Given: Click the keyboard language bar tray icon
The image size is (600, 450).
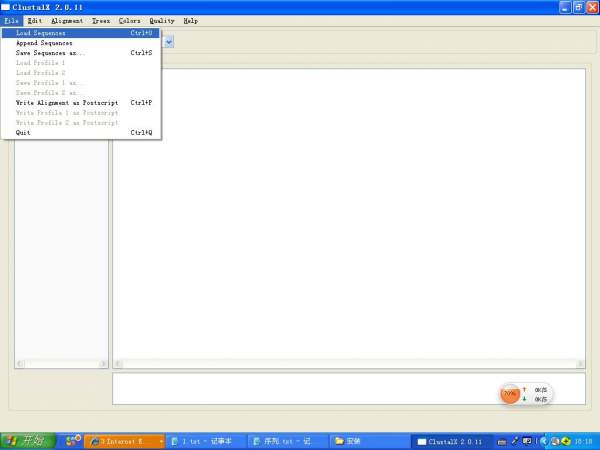Looking at the screenshot, I should pyautogui.click(x=502, y=442).
